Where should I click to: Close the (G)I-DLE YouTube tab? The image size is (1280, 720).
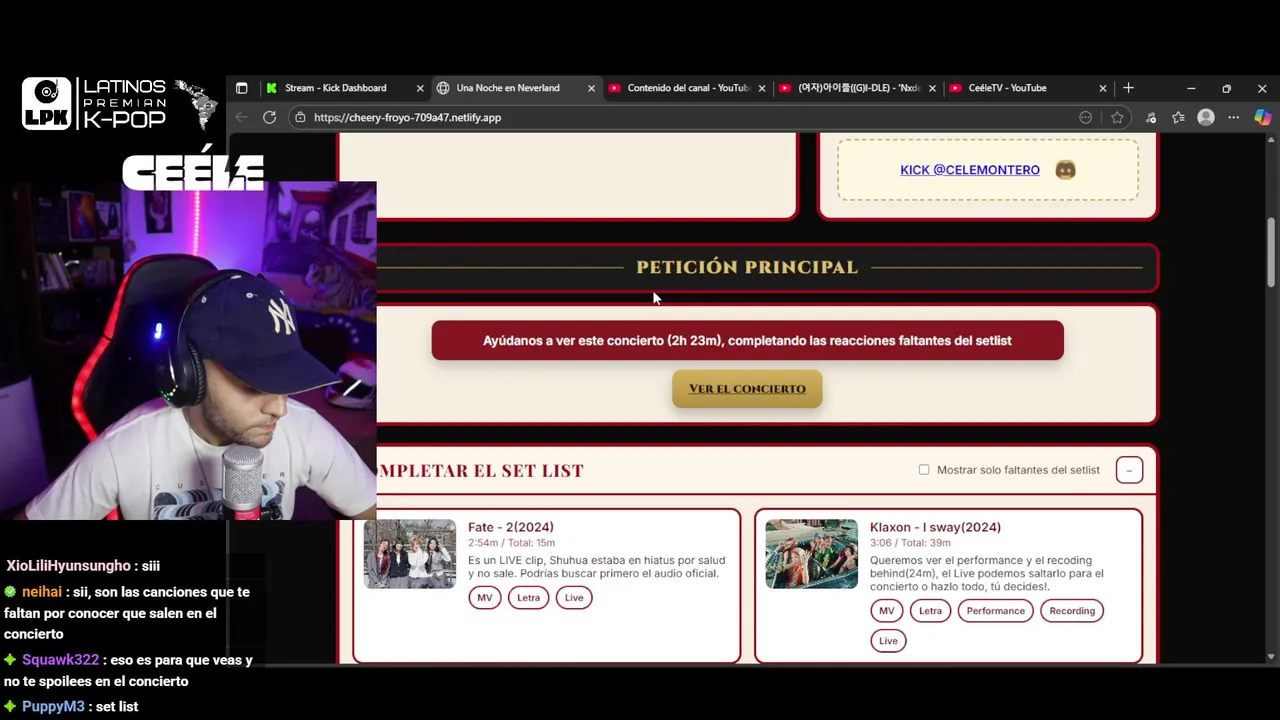(932, 88)
